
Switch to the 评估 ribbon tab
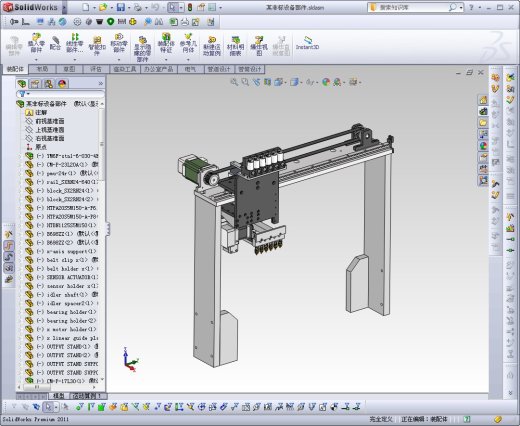coord(96,69)
